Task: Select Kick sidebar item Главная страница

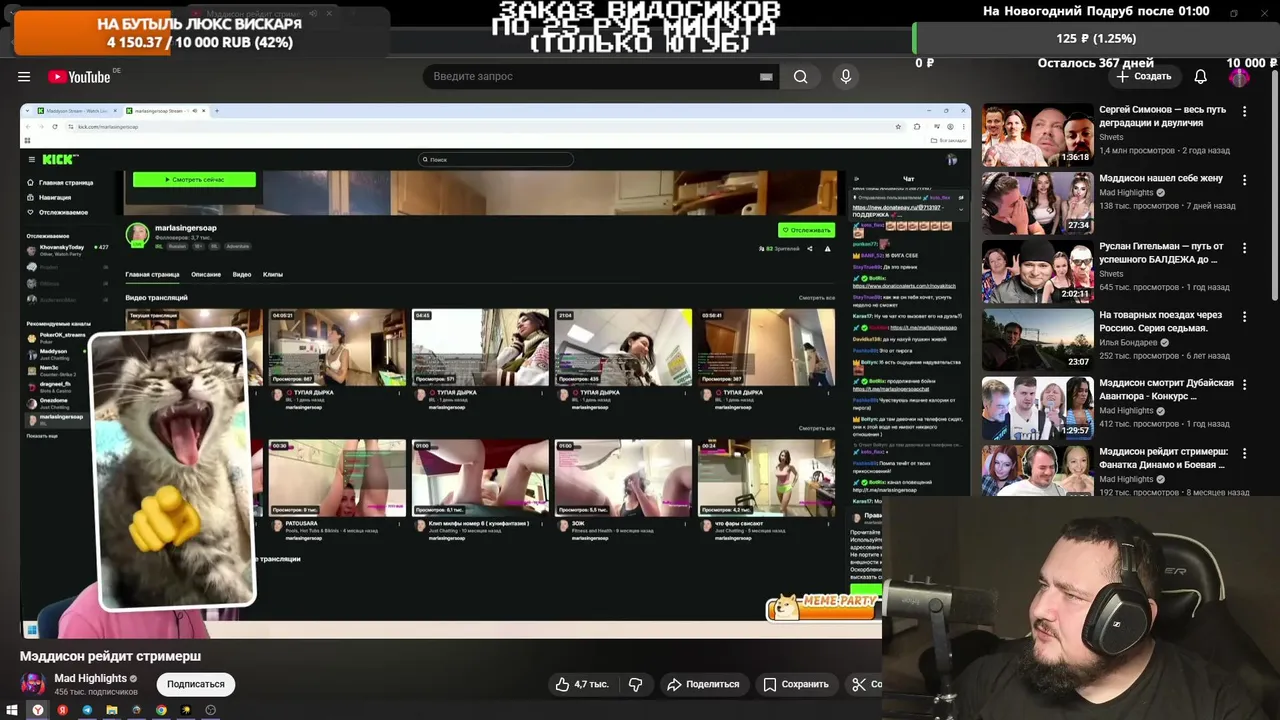Action: 60,183
